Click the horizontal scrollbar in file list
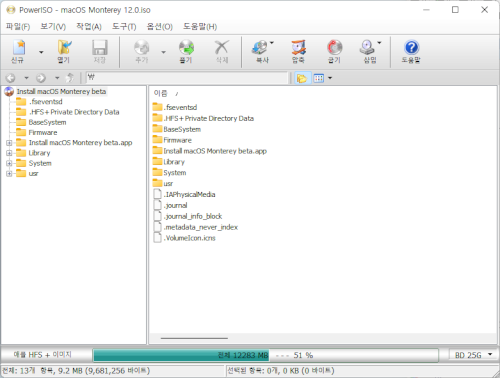The image size is (500, 378). 194,338
